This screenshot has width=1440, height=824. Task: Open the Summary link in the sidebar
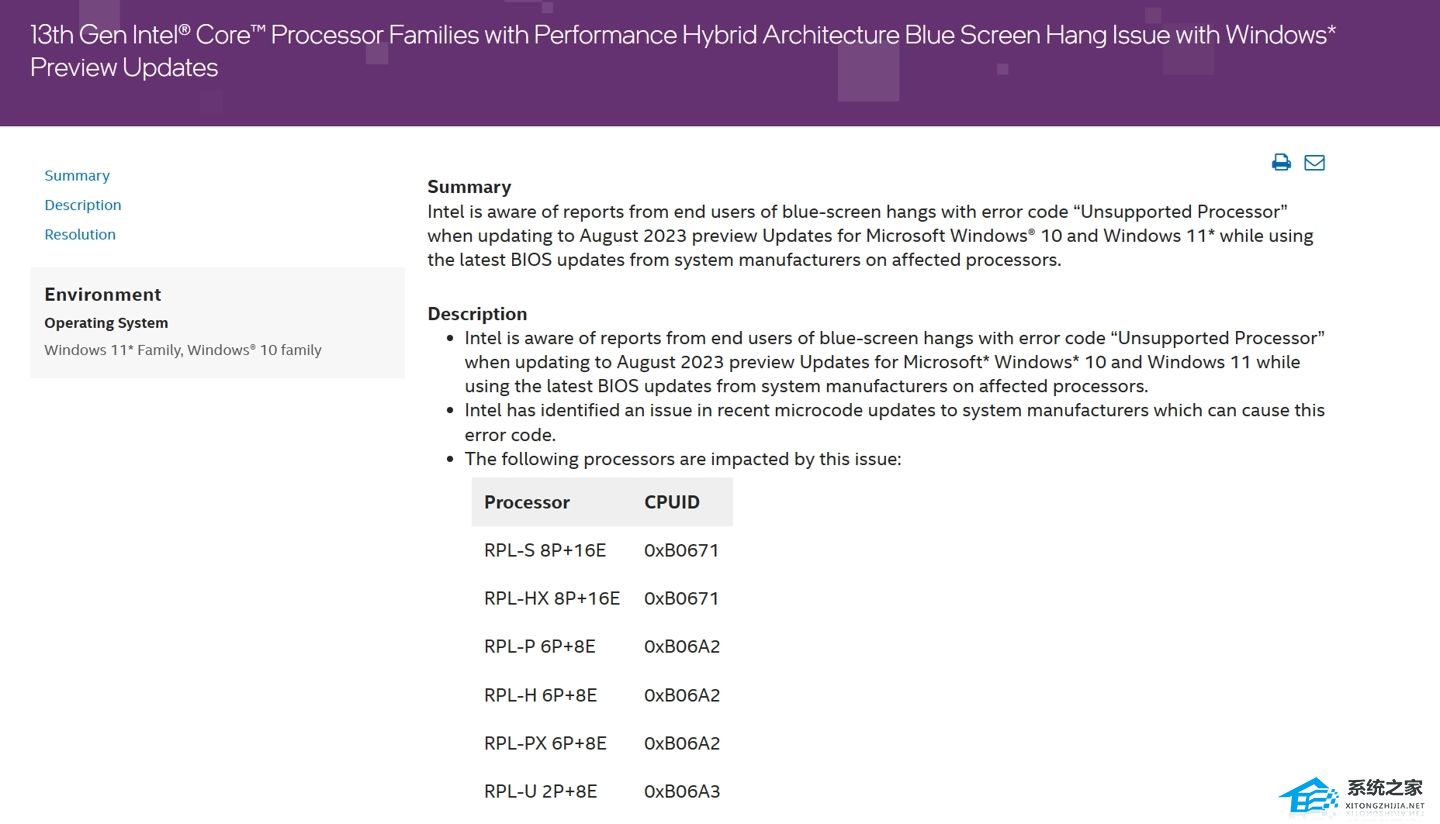point(77,176)
